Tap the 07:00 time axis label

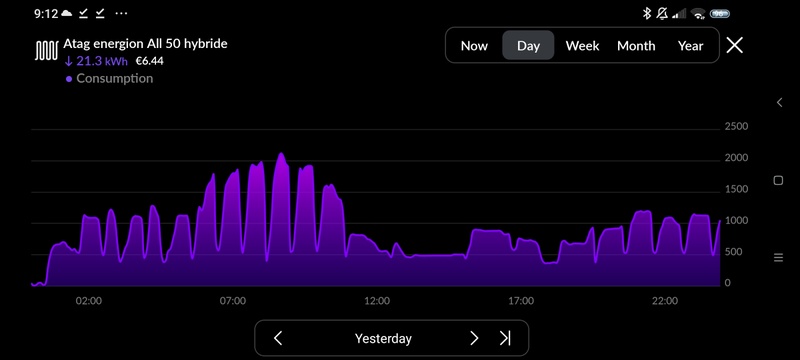tap(233, 301)
